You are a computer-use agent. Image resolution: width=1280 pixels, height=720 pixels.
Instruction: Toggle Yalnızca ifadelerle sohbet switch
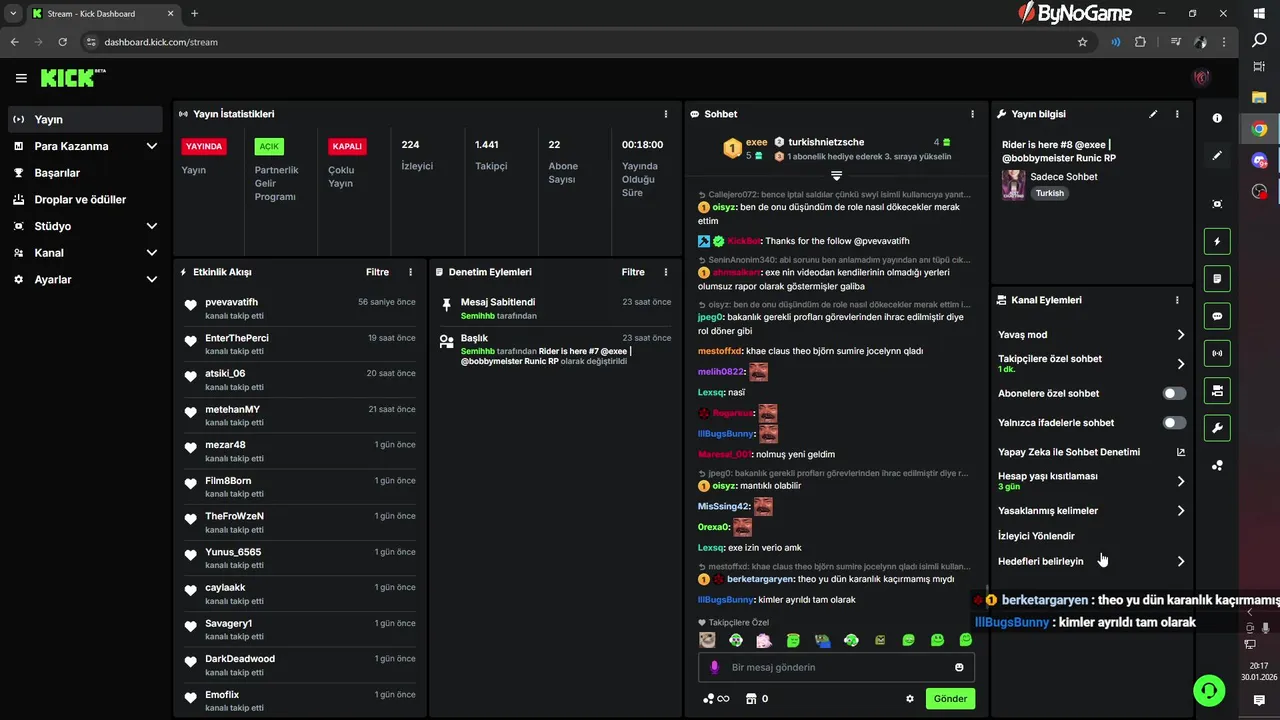1175,423
